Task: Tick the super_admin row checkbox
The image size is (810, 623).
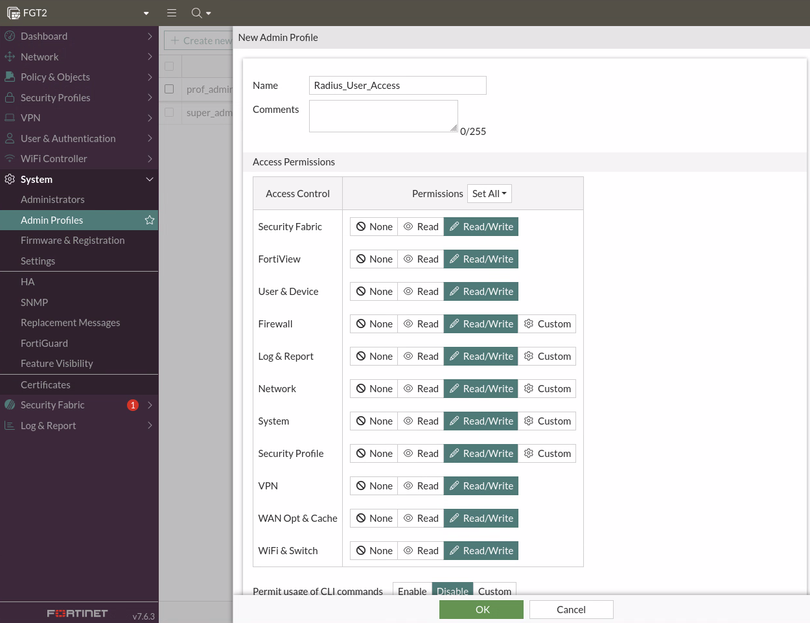Action: point(169,112)
